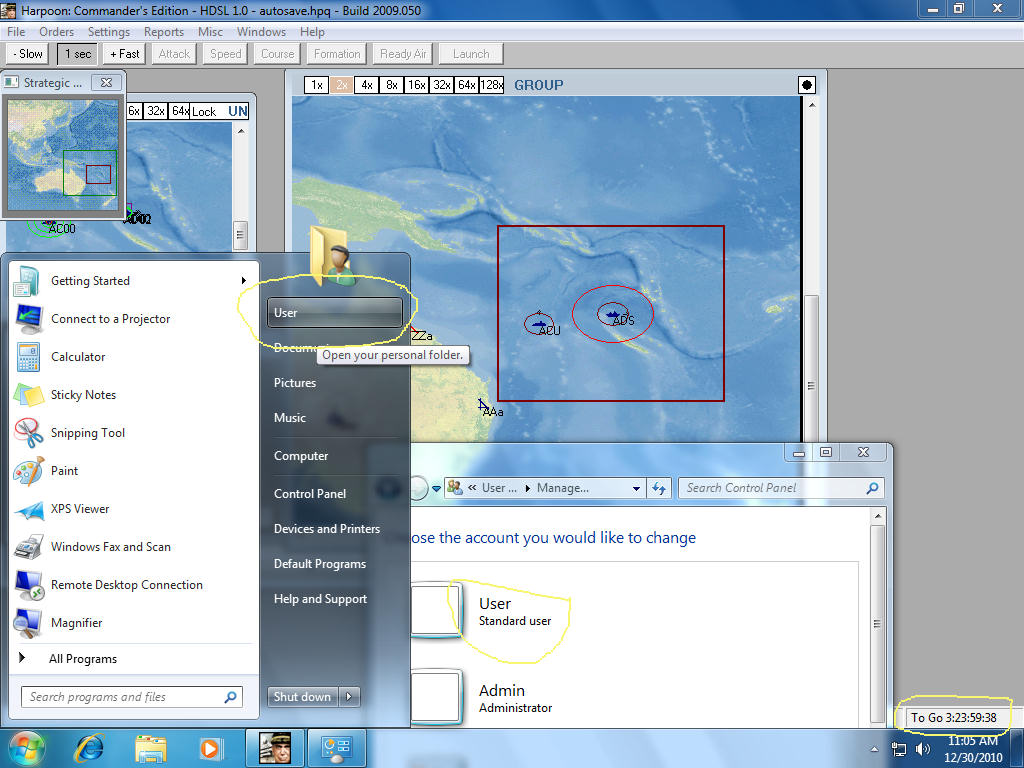The height and width of the screenshot is (768, 1024).
Task: Show hidden tray icons arrow
Action: [x=874, y=749]
